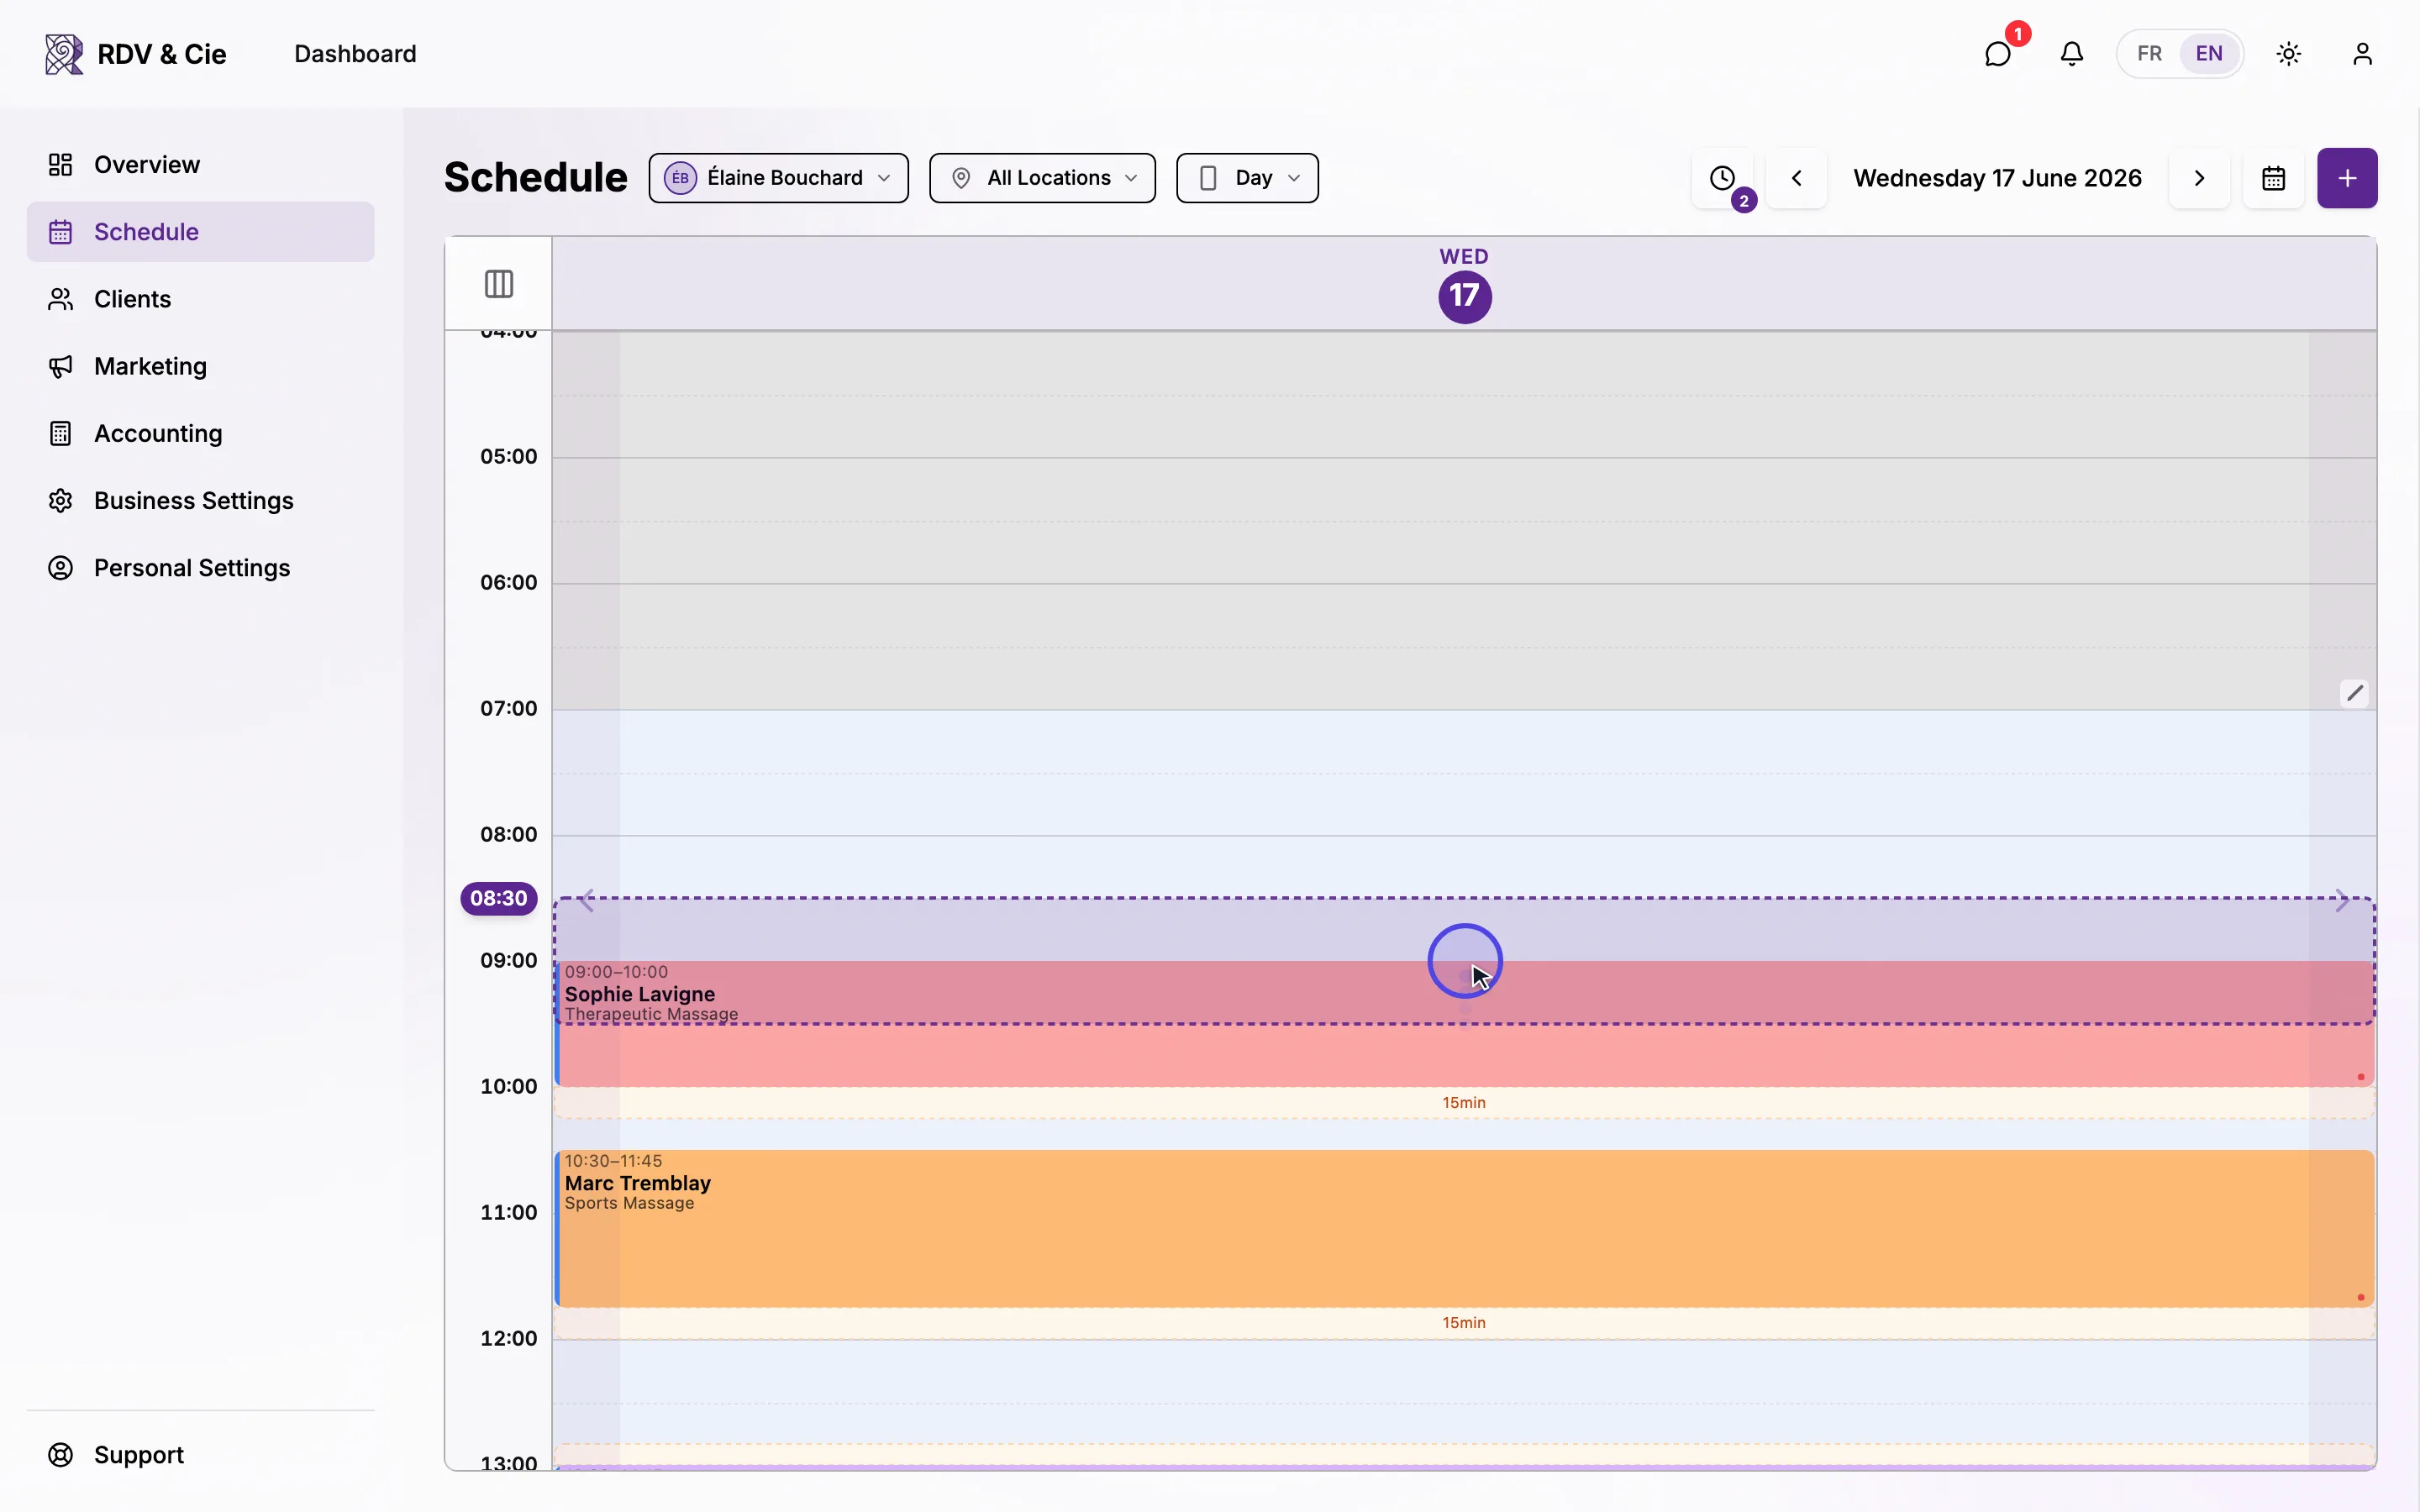Image resolution: width=2420 pixels, height=1512 pixels.
Task: Open the Dashboard link in header
Action: coord(355,54)
